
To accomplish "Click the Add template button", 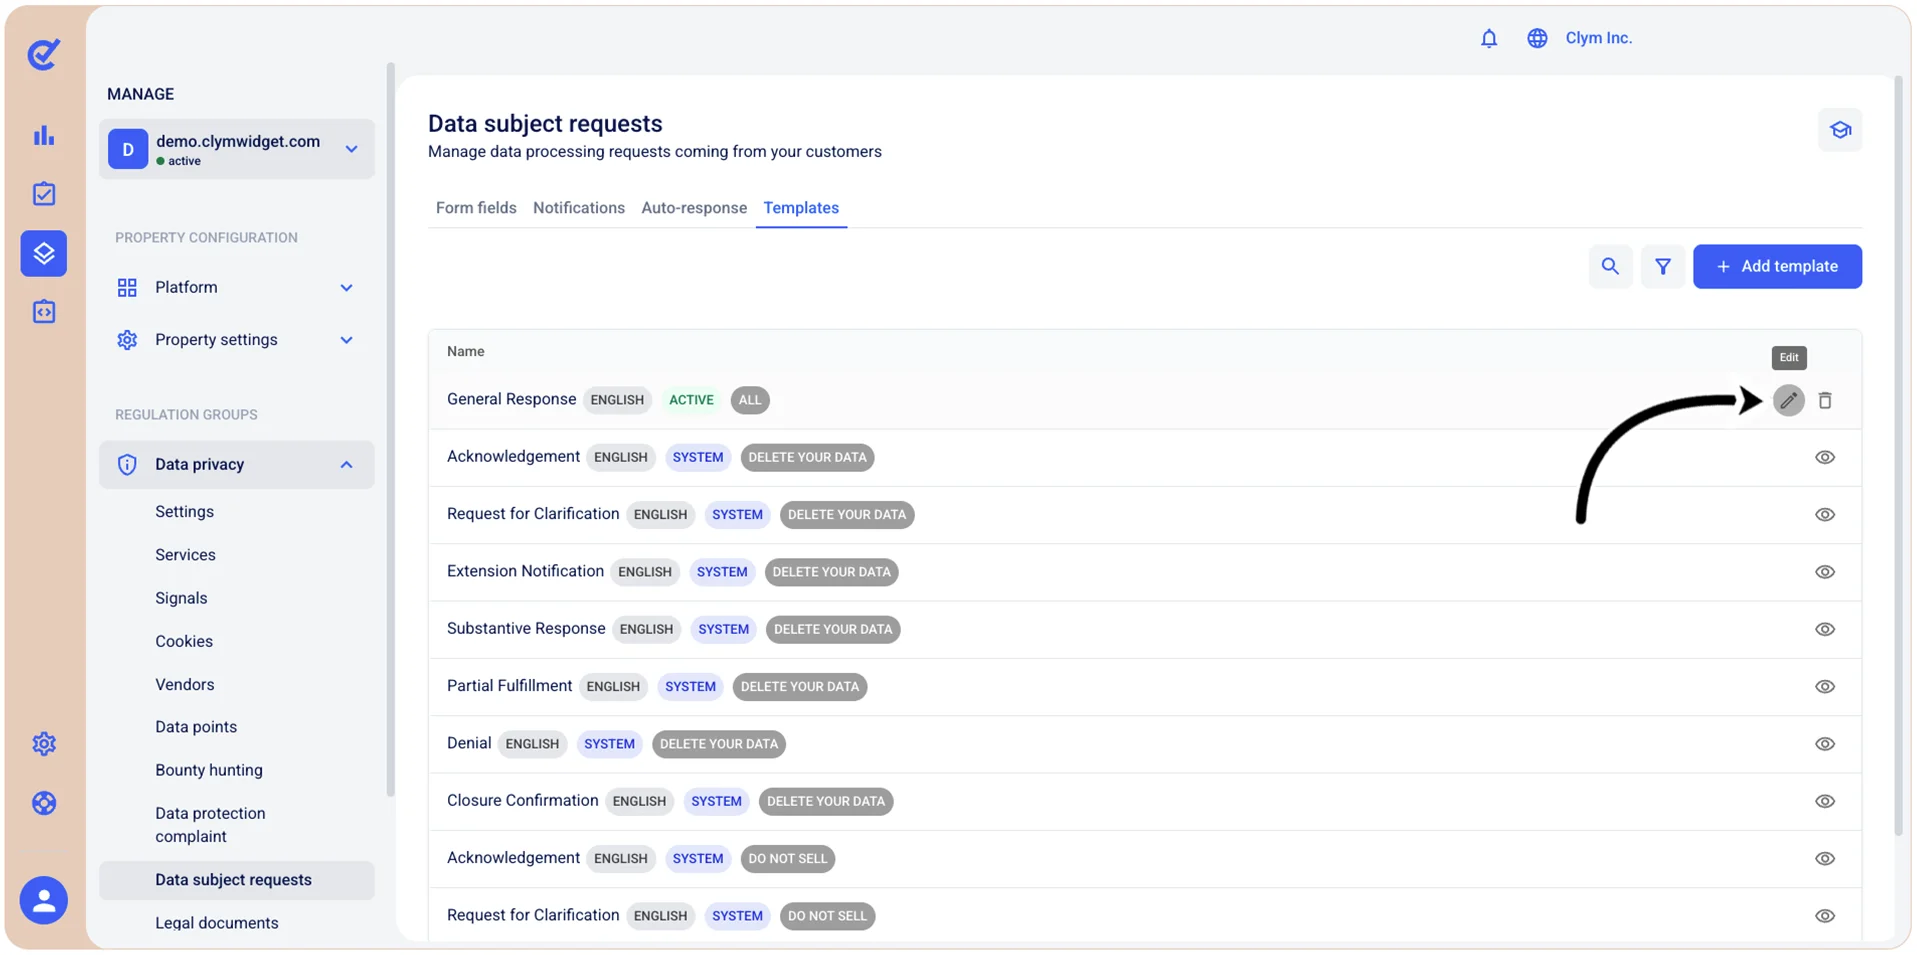I will [x=1777, y=266].
